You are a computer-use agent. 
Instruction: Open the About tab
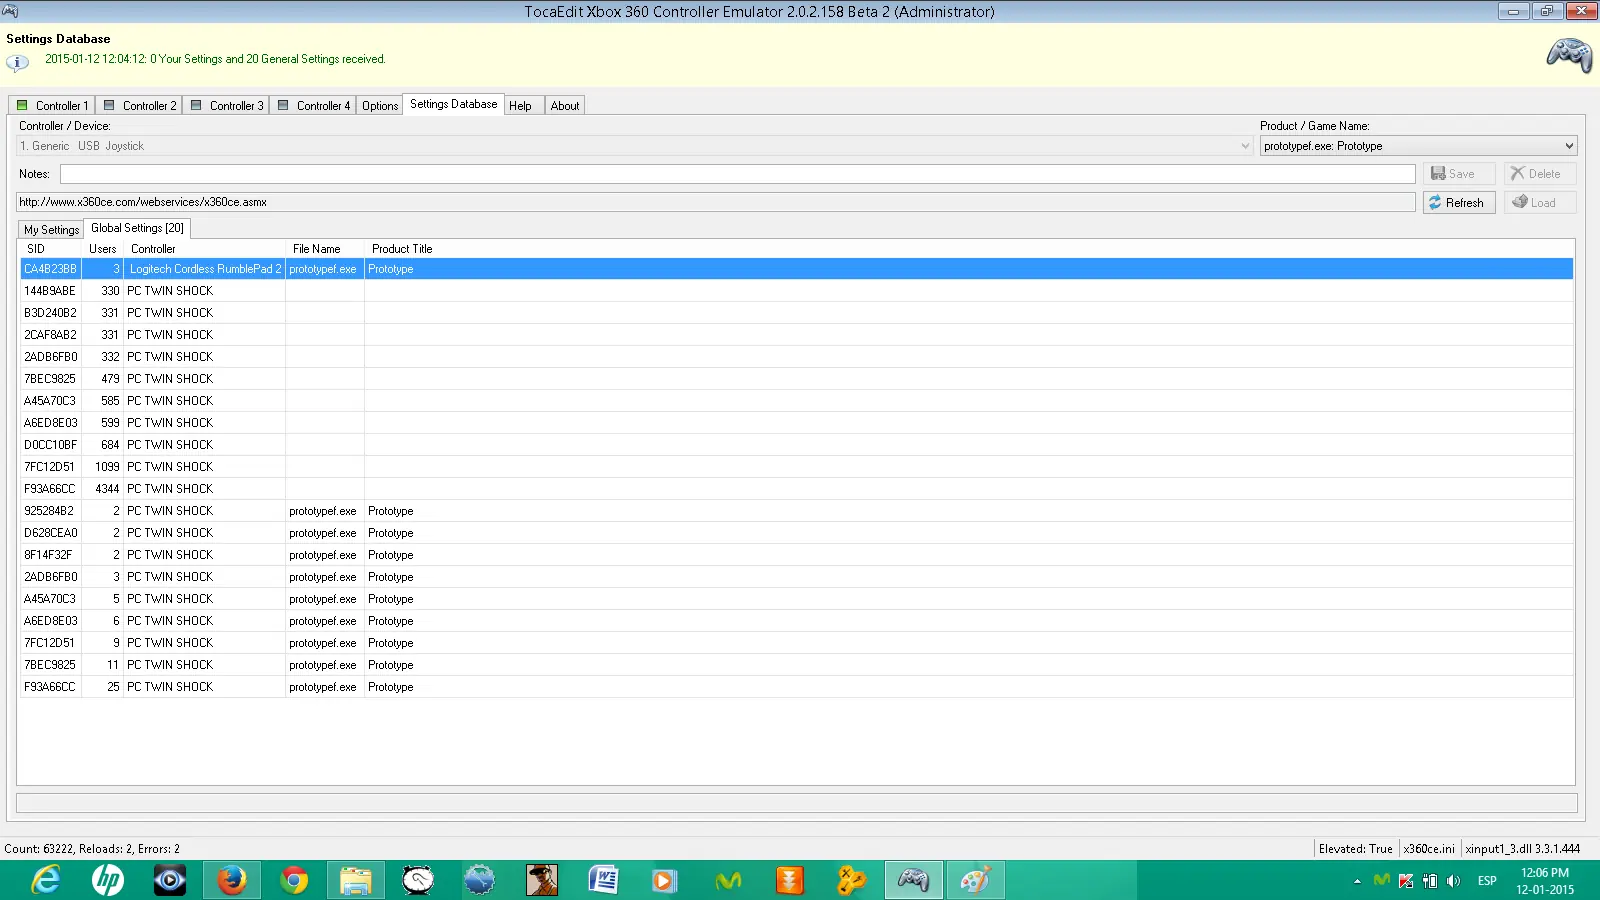(565, 105)
